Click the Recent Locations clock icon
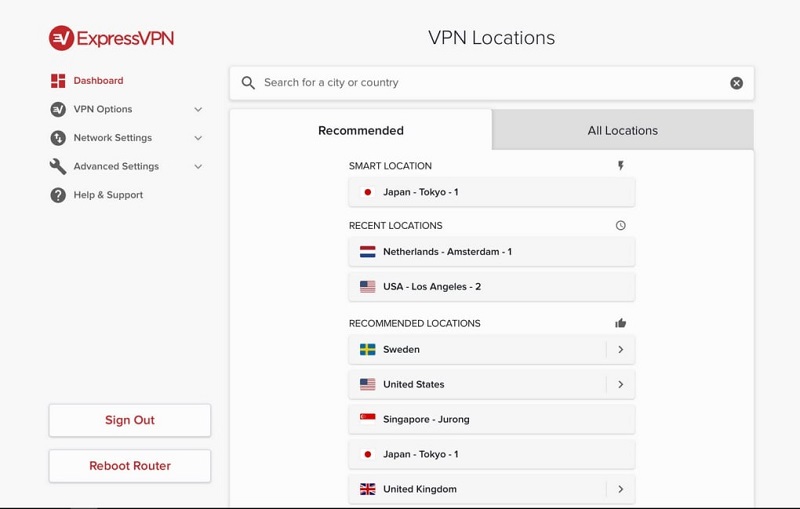This screenshot has width=800, height=509. coord(620,225)
